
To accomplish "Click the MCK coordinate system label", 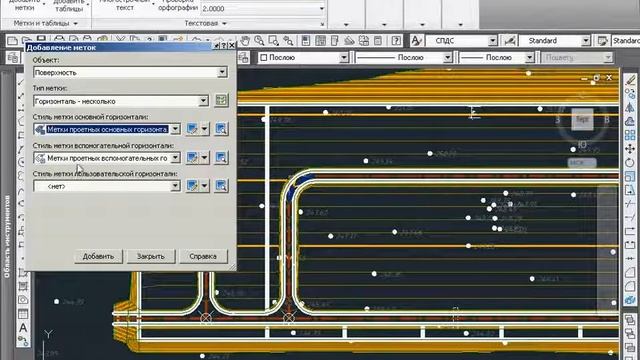I will (x=582, y=162).
